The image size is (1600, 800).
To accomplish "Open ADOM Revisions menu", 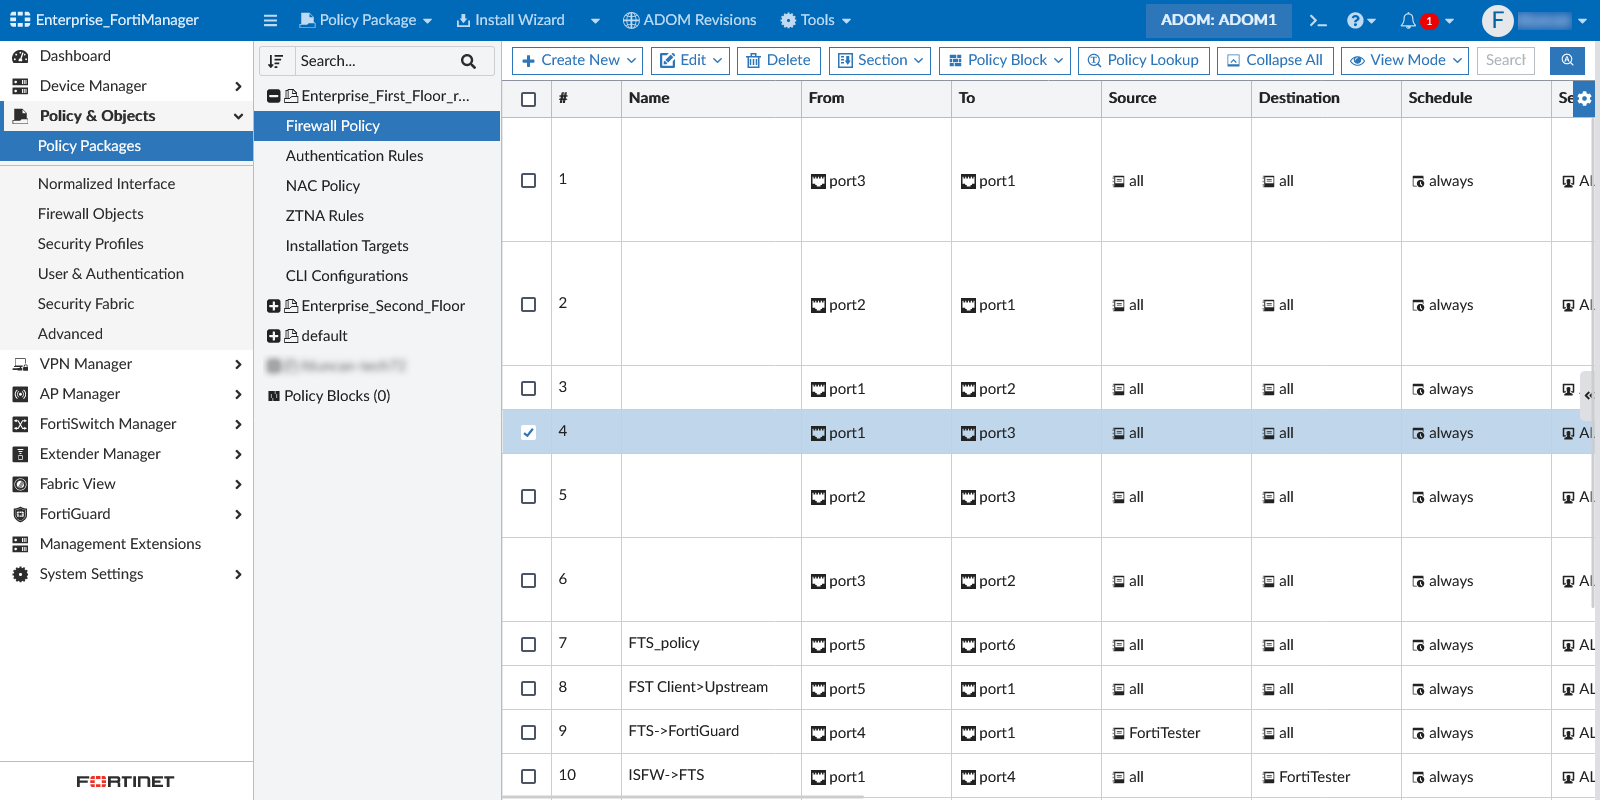I will coord(689,20).
